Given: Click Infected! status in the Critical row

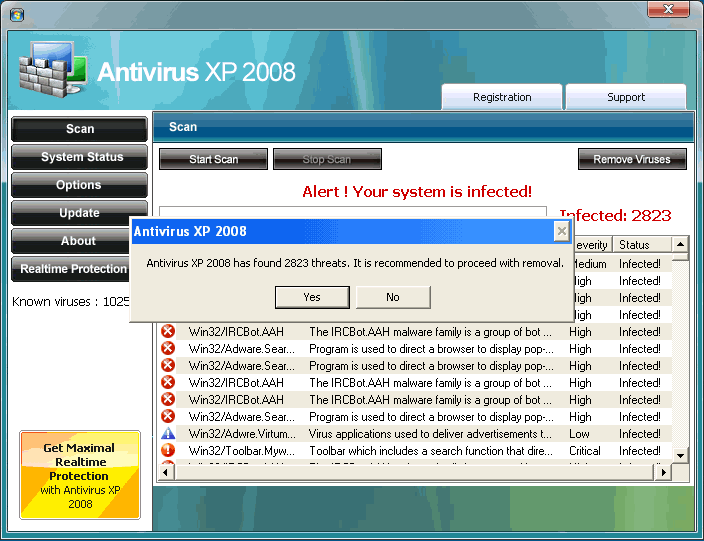Looking at the screenshot, I should click(x=639, y=450).
